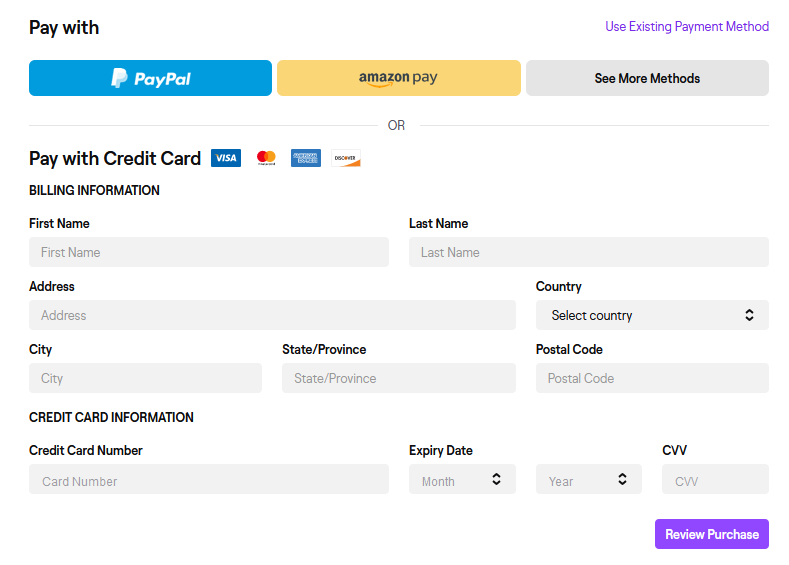
Task: Click the Credit Card Number label
Action: [x=86, y=450]
